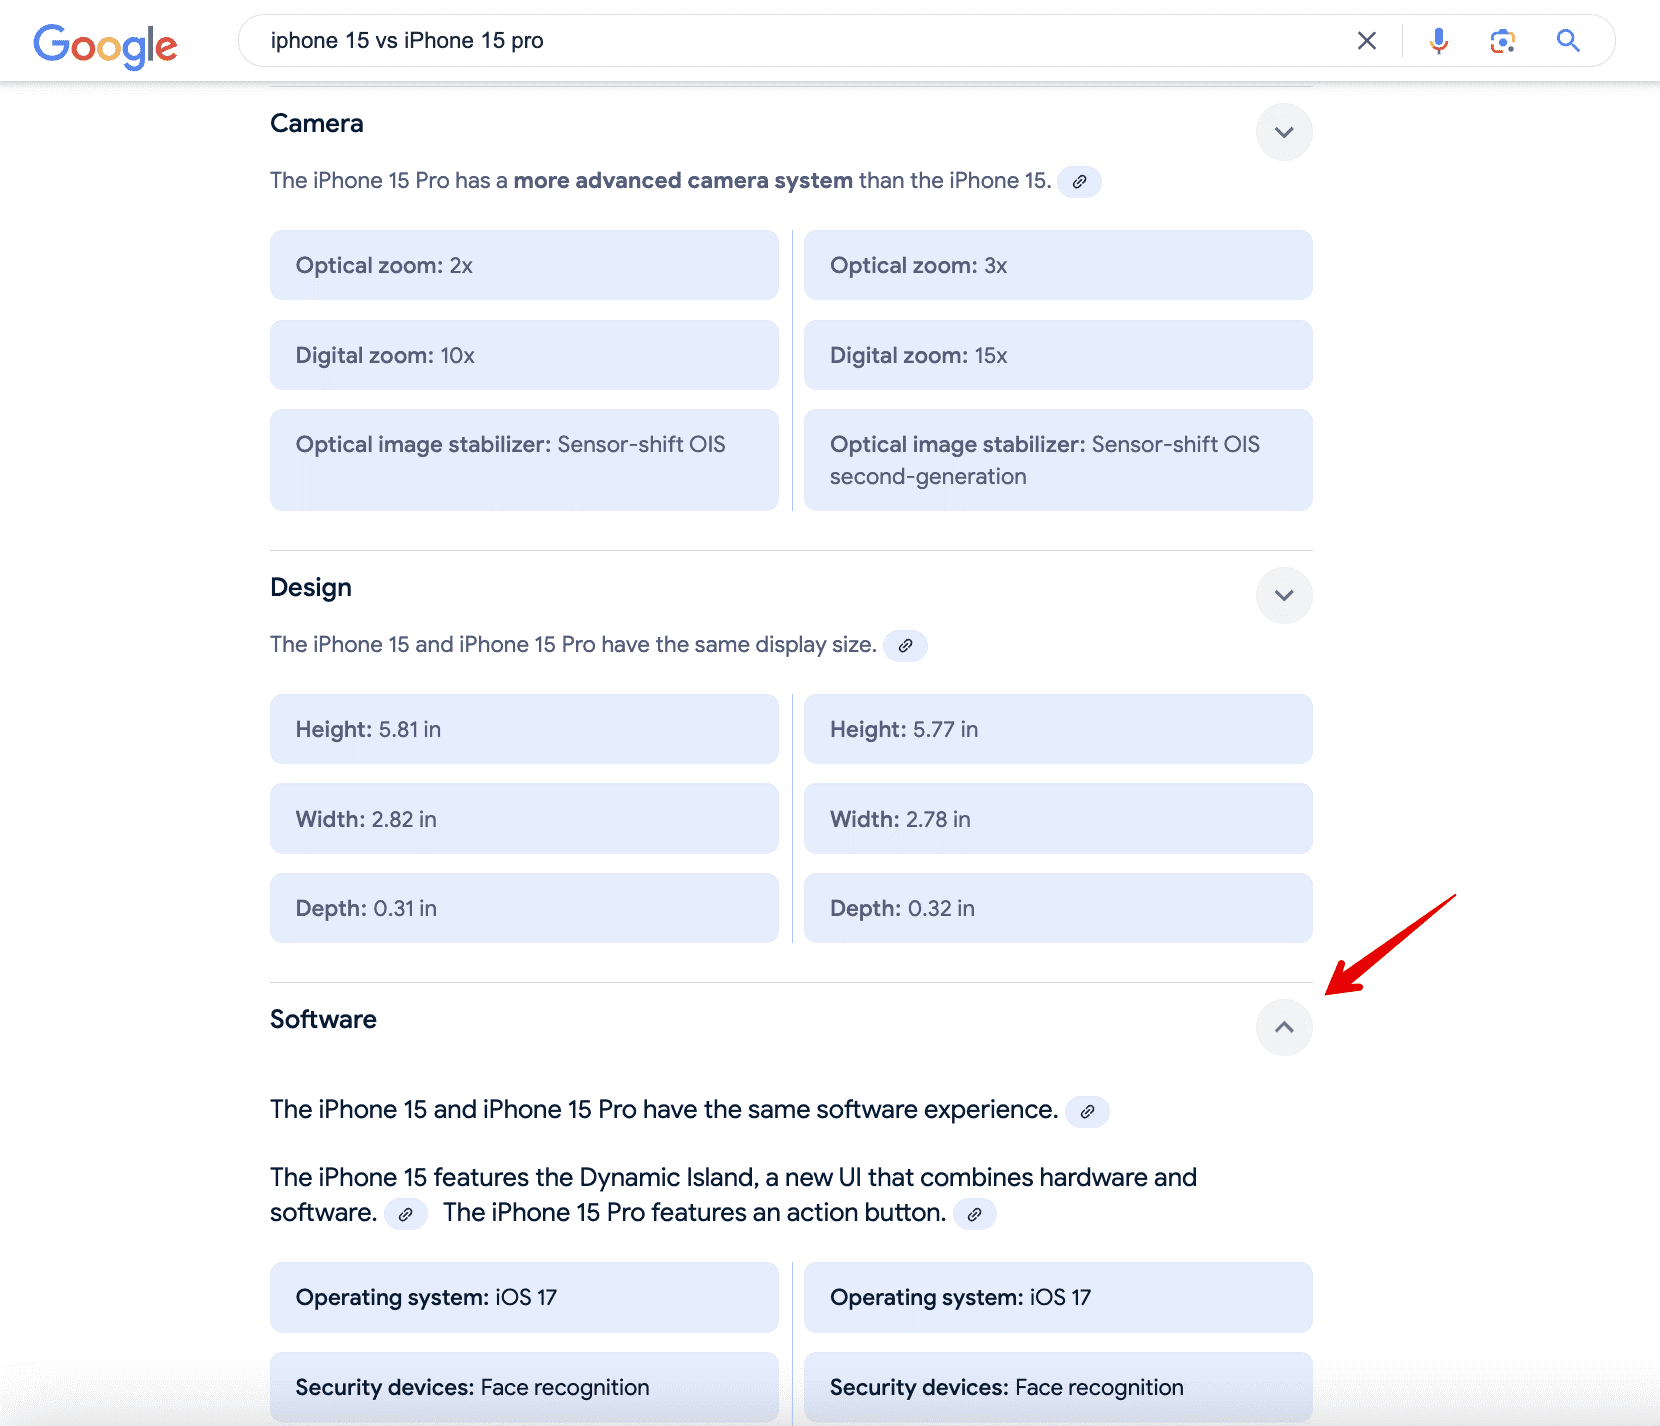Click the same software experience sentence
1660x1426 pixels.
coord(664,1110)
